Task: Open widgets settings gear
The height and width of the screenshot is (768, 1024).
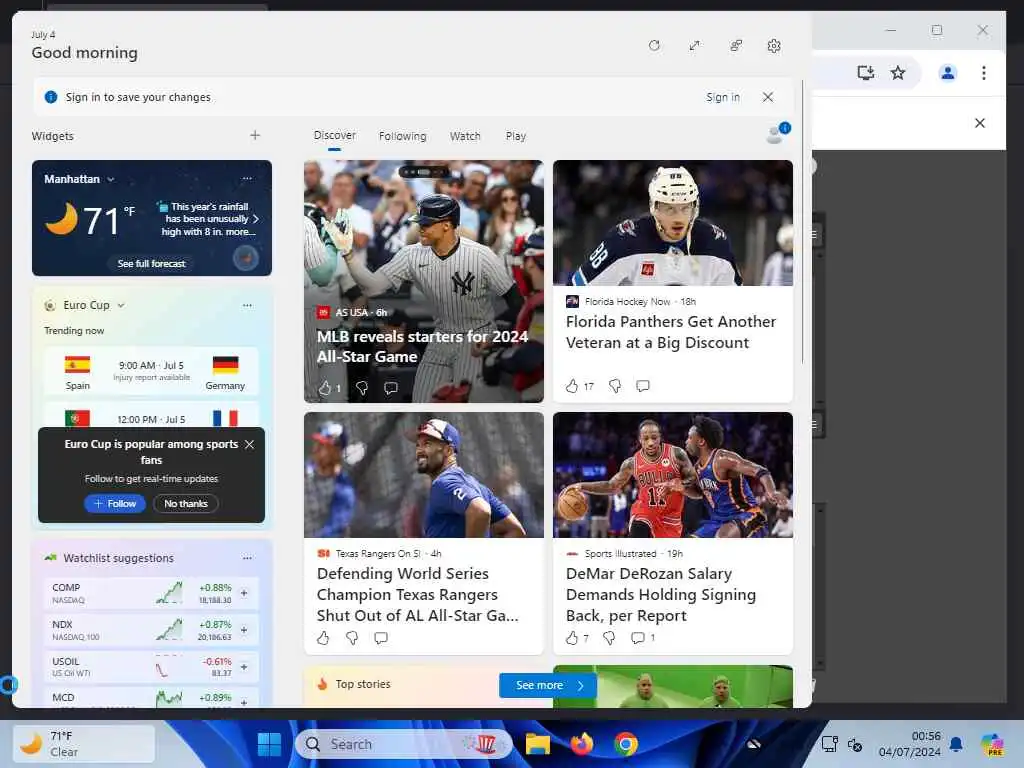Action: click(x=774, y=46)
